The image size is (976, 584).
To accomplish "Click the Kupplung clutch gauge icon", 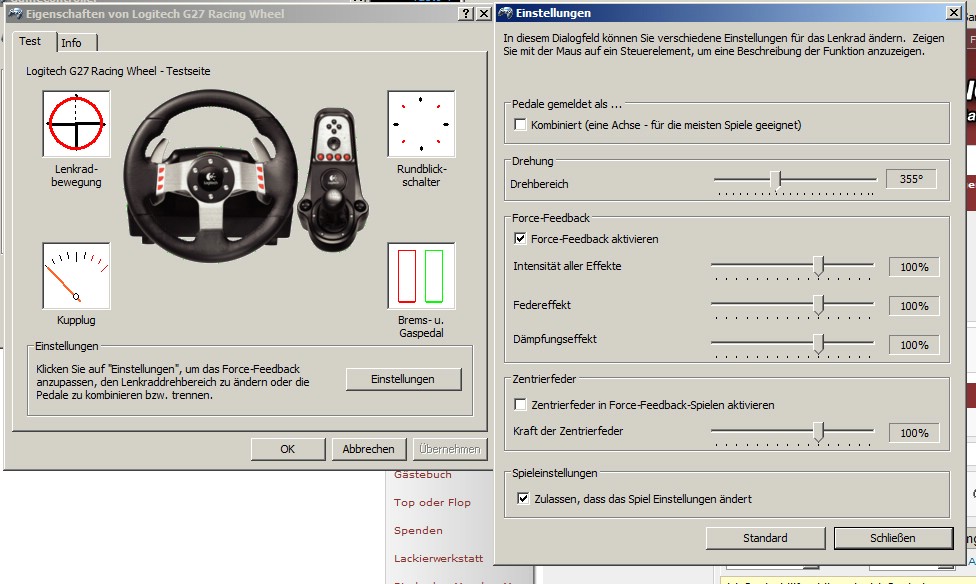I will pyautogui.click(x=76, y=275).
